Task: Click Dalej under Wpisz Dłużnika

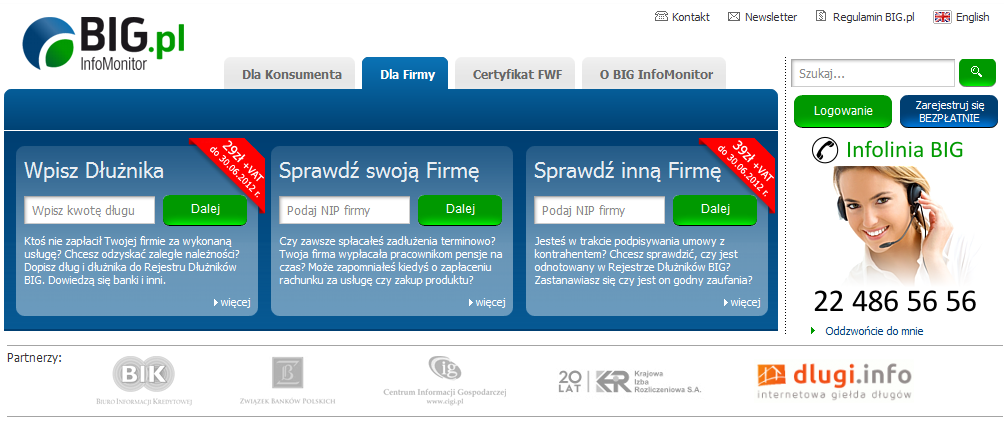Action: pos(205,209)
